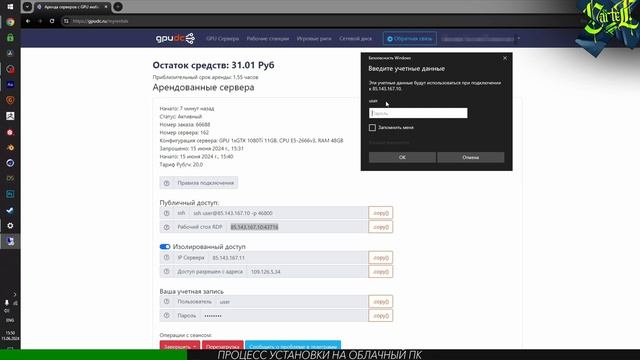Open the Windows Start menu

(10, 7)
